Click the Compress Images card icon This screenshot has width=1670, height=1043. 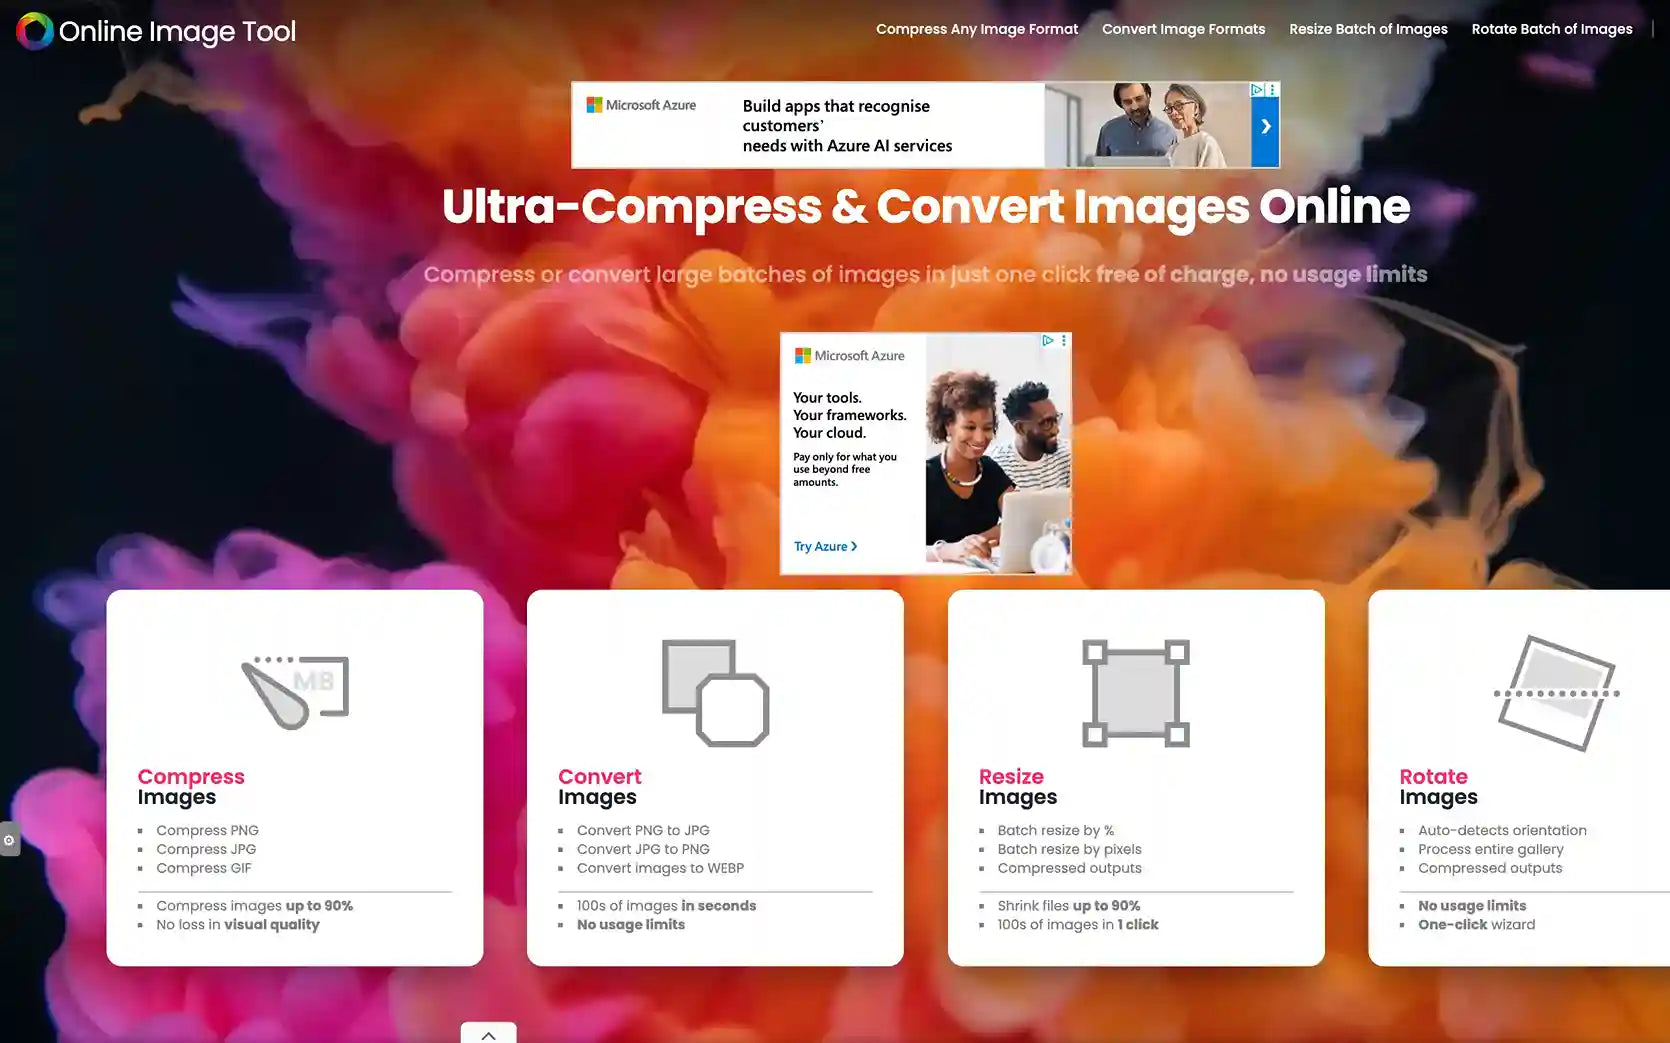[x=295, y=692]
